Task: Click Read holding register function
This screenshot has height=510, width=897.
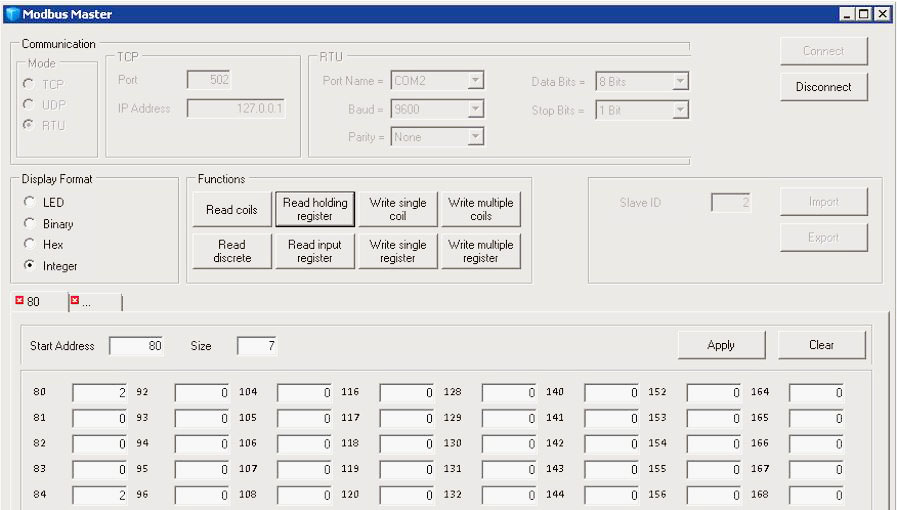Action: click(315, 209)
